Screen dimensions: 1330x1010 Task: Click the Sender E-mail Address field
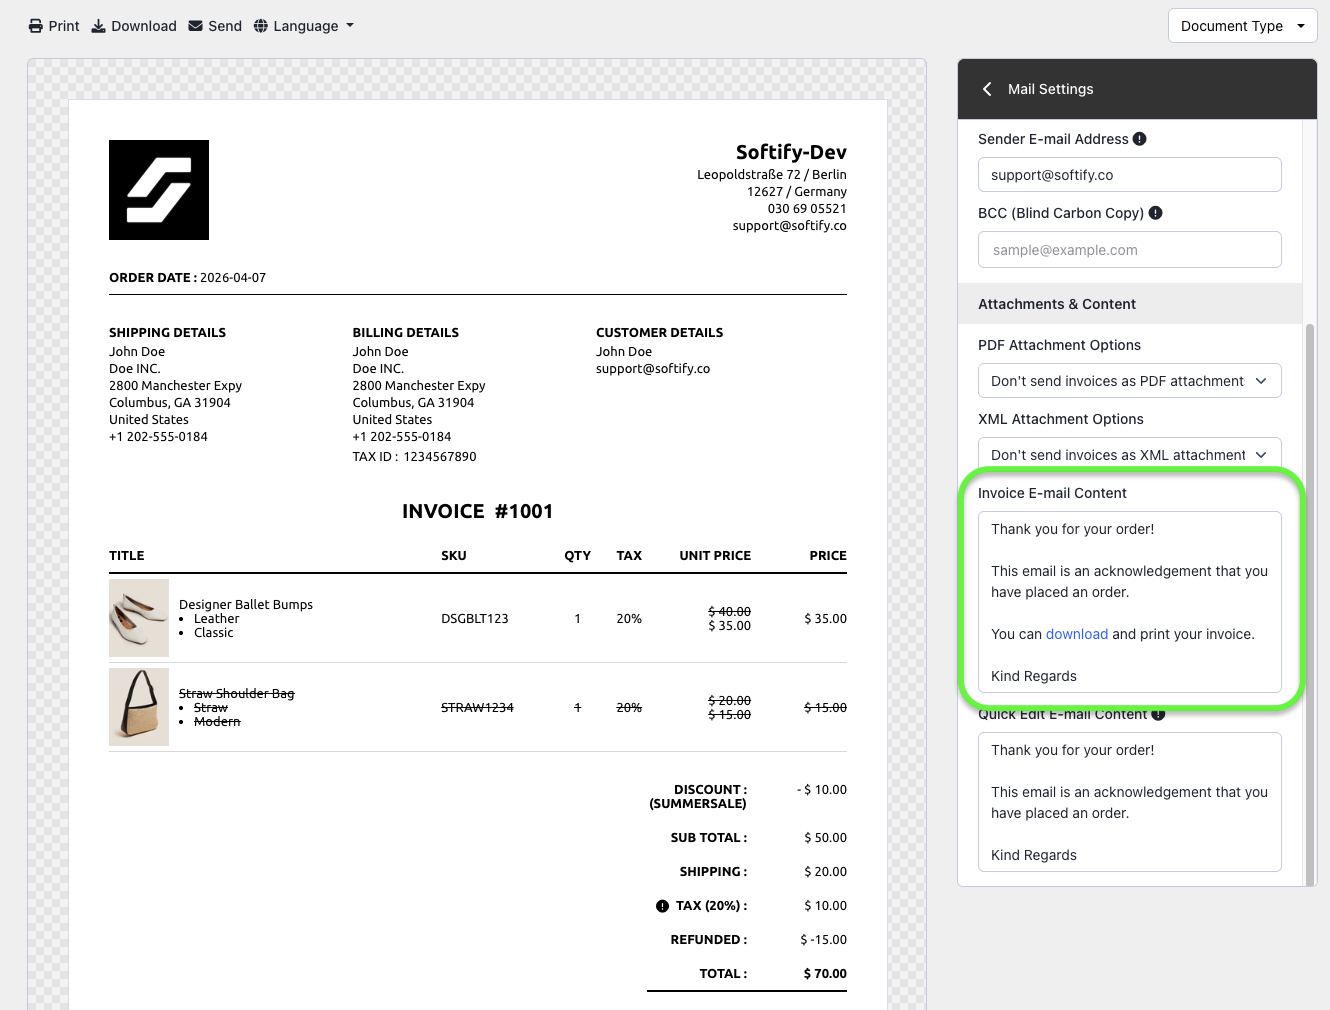click(x=1129, y=175)
